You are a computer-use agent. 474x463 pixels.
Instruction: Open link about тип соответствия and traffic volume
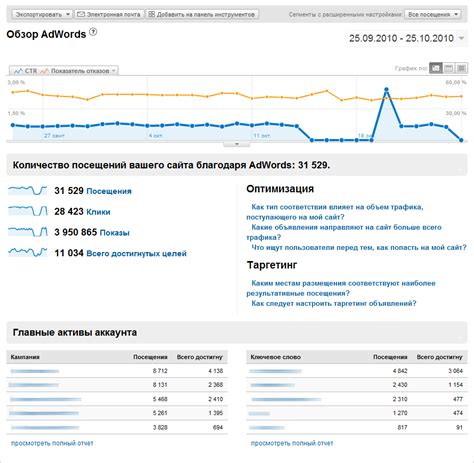335,212
